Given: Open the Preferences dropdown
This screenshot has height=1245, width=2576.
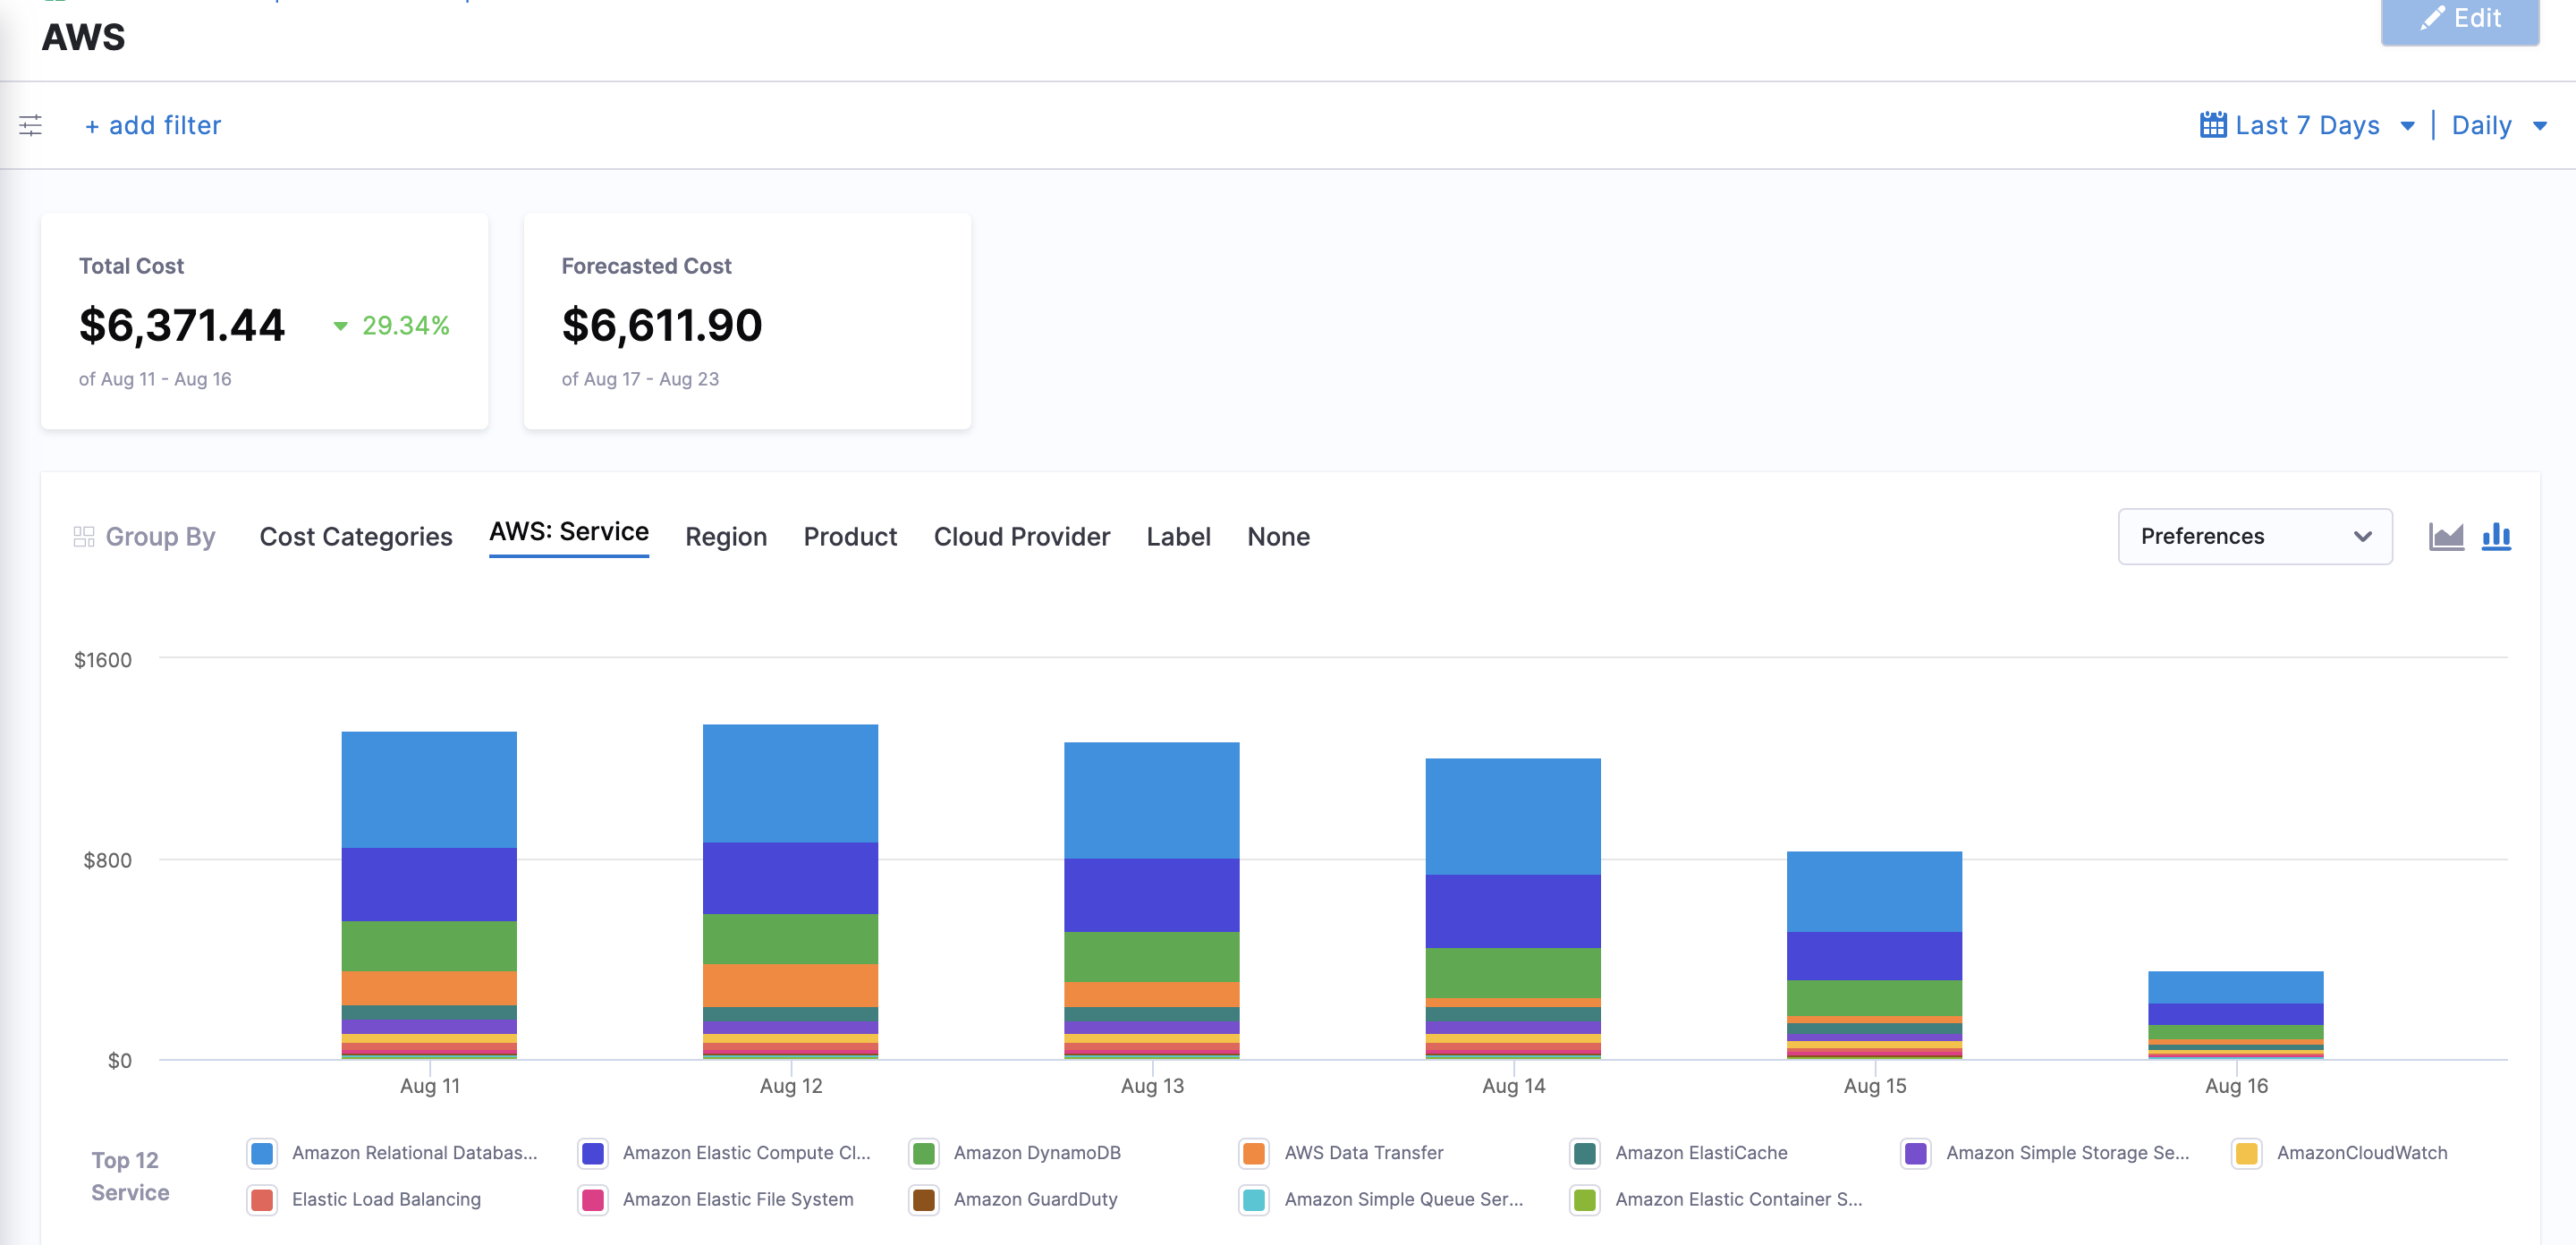Looking at the screenshot, I should tap(2254, 536).
